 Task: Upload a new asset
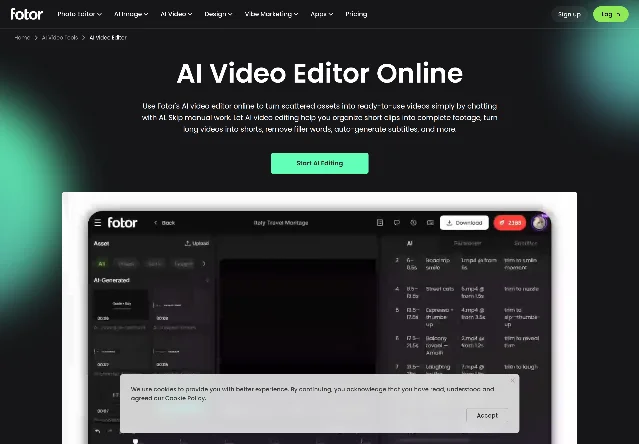(x=197, y=243)
